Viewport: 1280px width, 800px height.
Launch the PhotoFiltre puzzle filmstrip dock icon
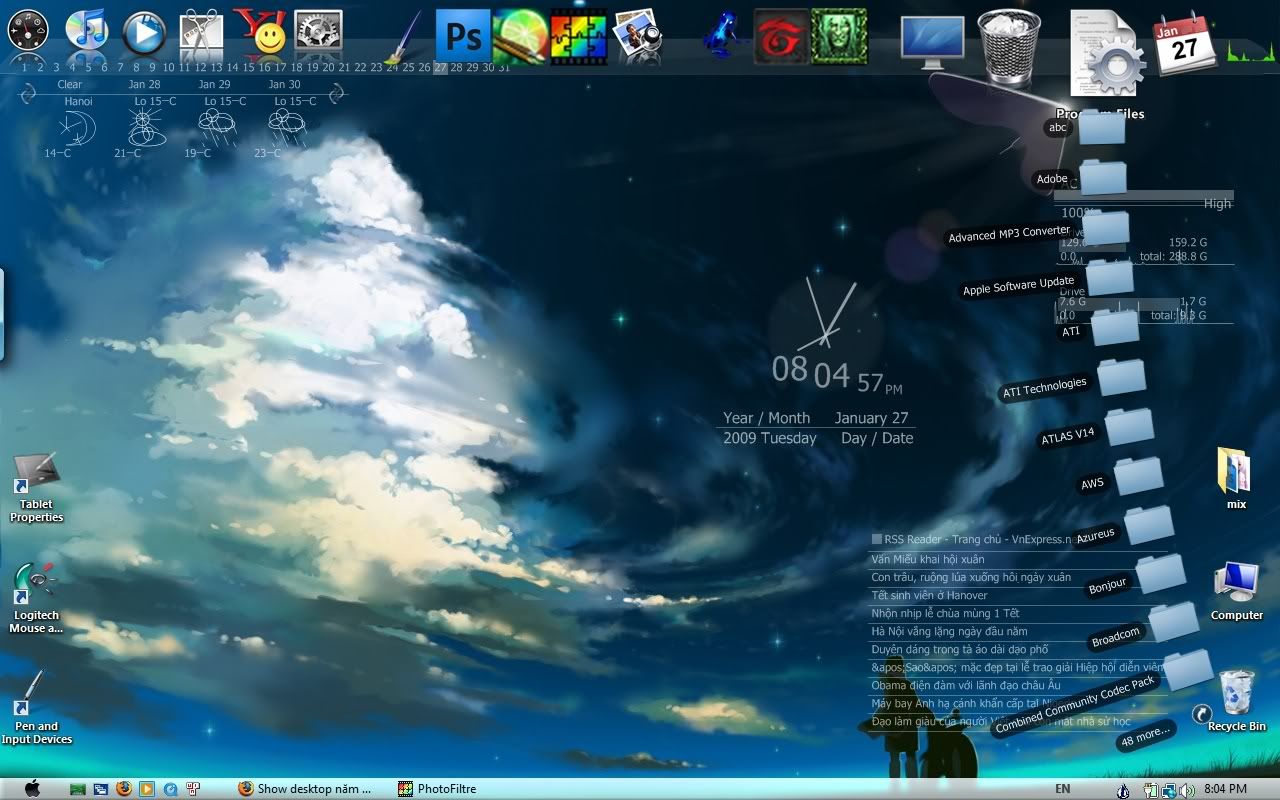coord(578,36)
